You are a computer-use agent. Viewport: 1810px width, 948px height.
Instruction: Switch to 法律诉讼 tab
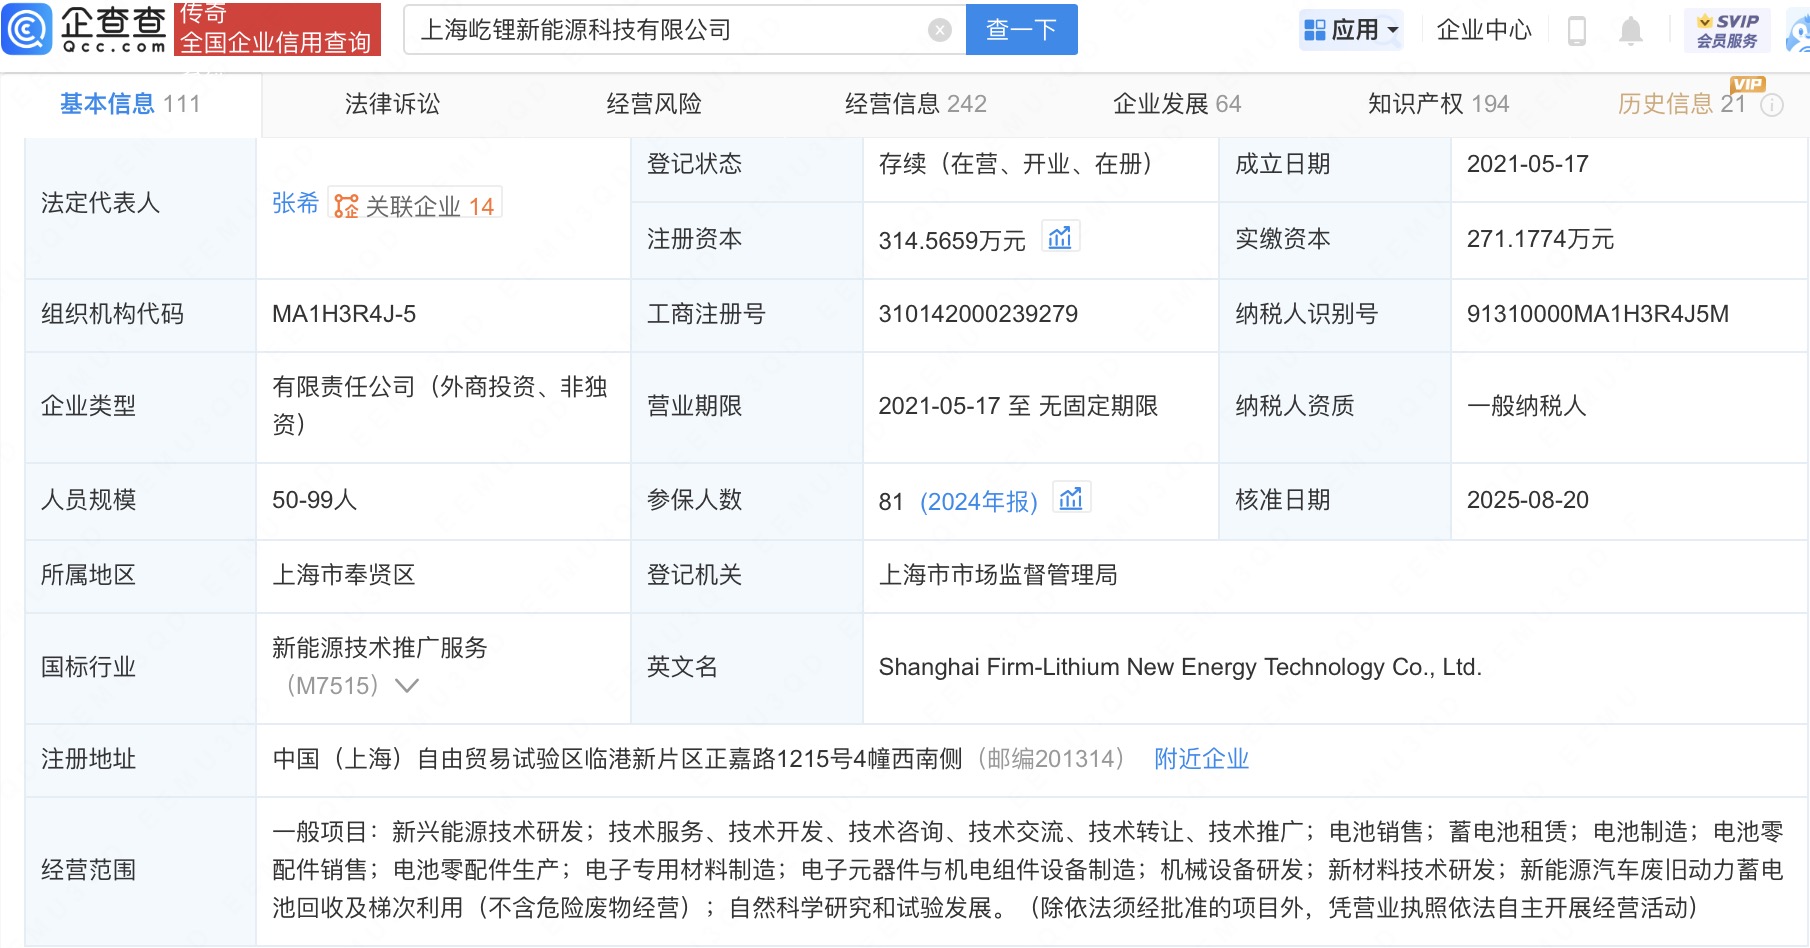tap(392, 104)
